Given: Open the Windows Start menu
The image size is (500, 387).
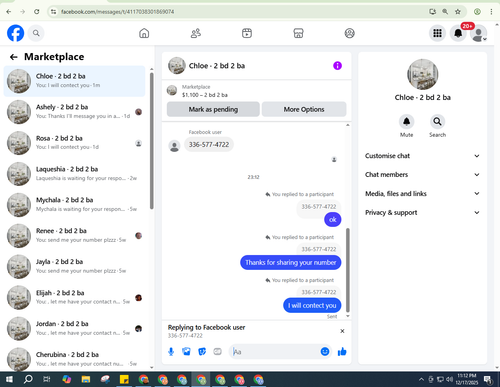Looking at the screenshot, I should pyautogui.click(x=9, y=379).
